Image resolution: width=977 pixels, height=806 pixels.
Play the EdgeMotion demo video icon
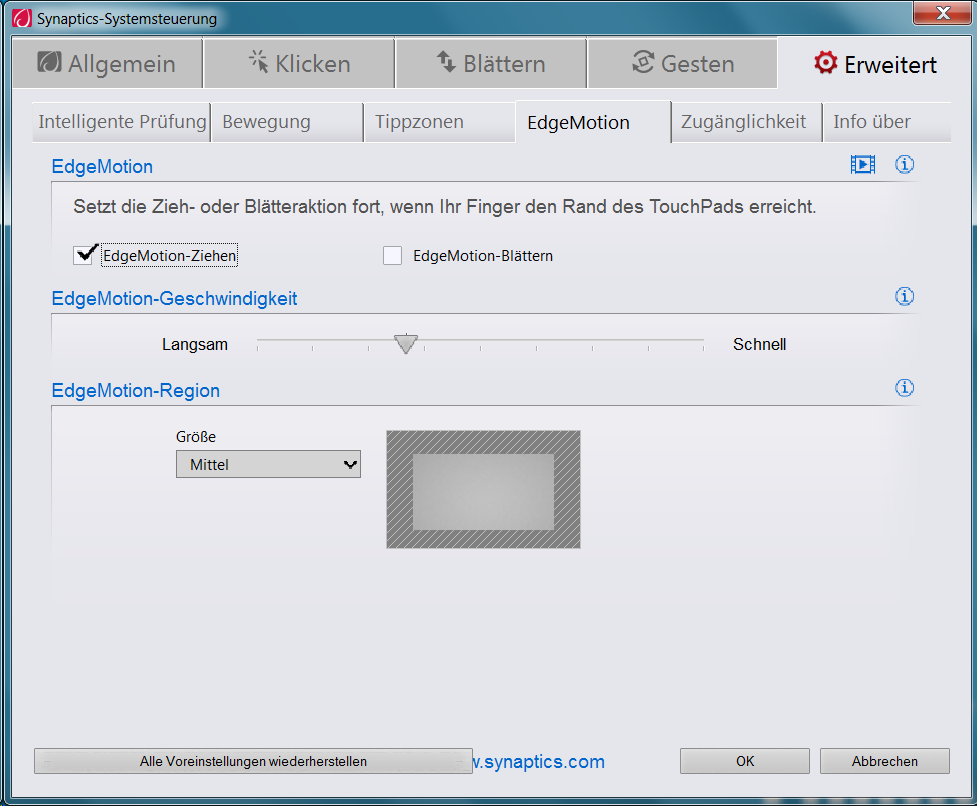[862, 164]
